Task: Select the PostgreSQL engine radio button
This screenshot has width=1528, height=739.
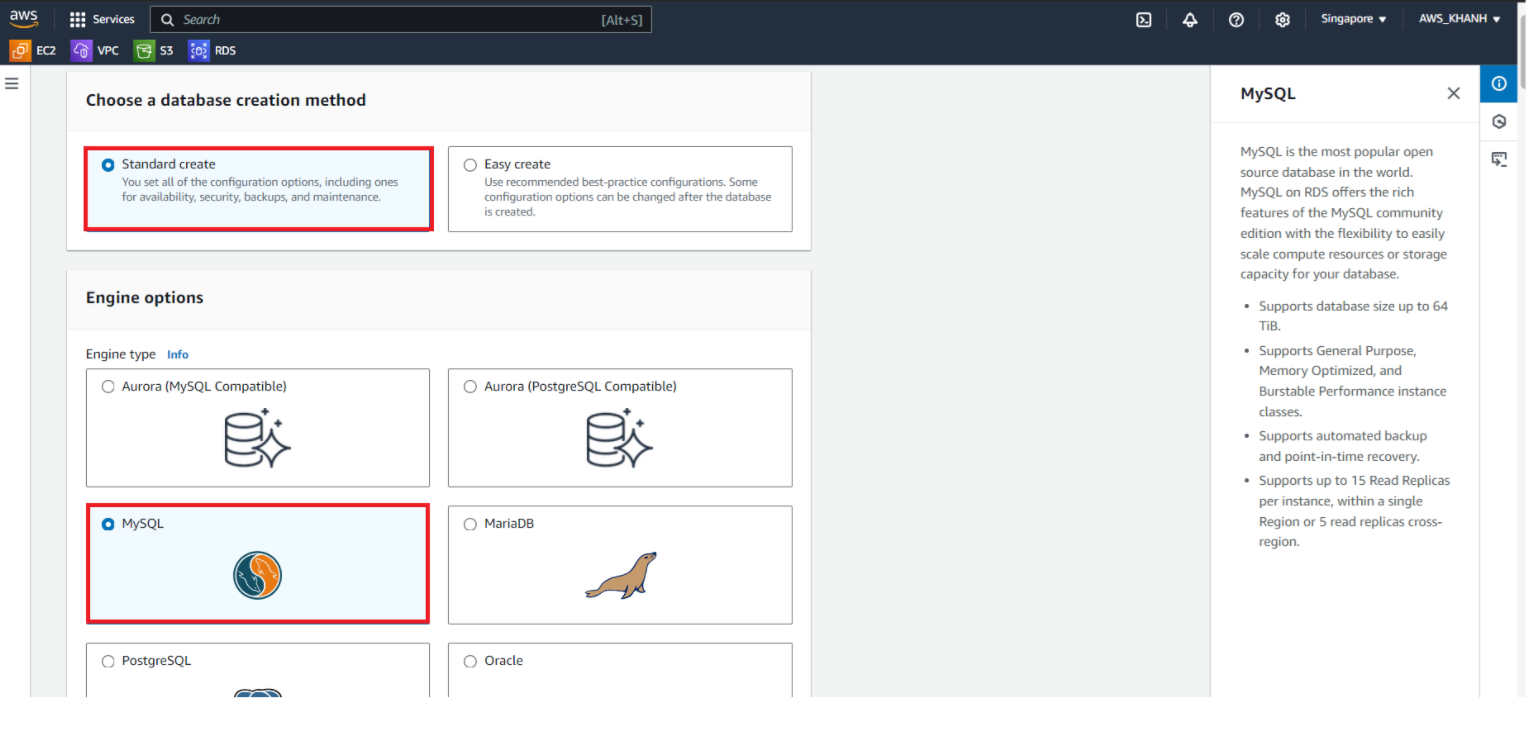Action: pyautogui.click(x=108, y=661)
